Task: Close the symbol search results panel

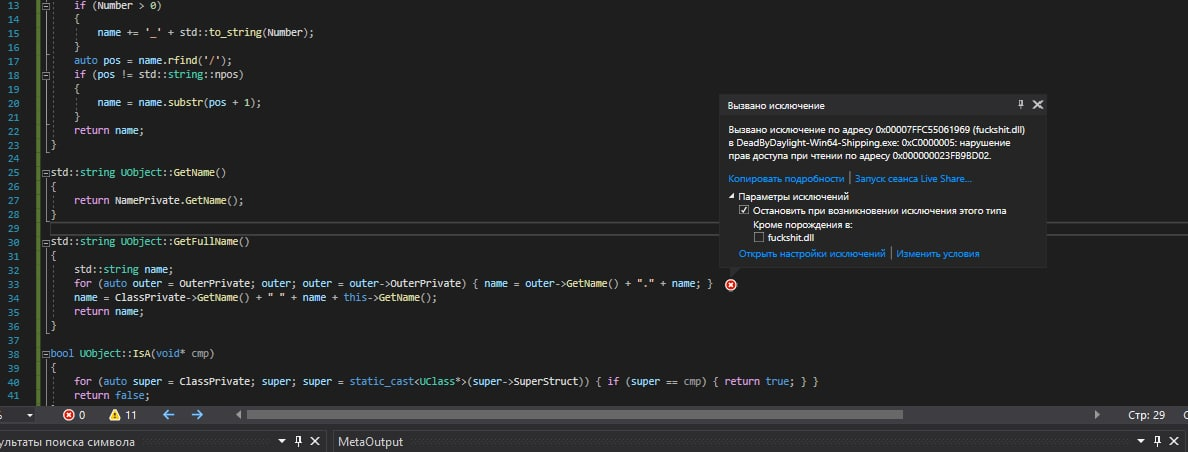Action: [x=315, y=442]
